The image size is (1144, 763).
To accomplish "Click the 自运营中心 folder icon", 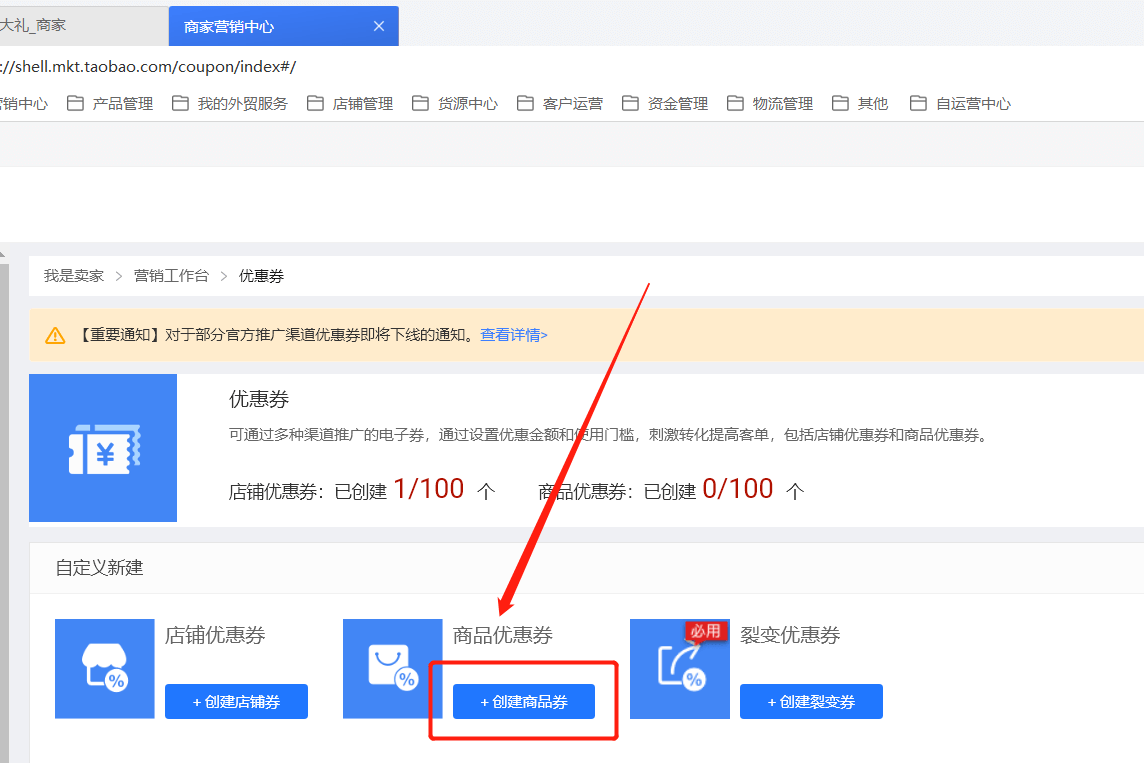I will point(919,104).
